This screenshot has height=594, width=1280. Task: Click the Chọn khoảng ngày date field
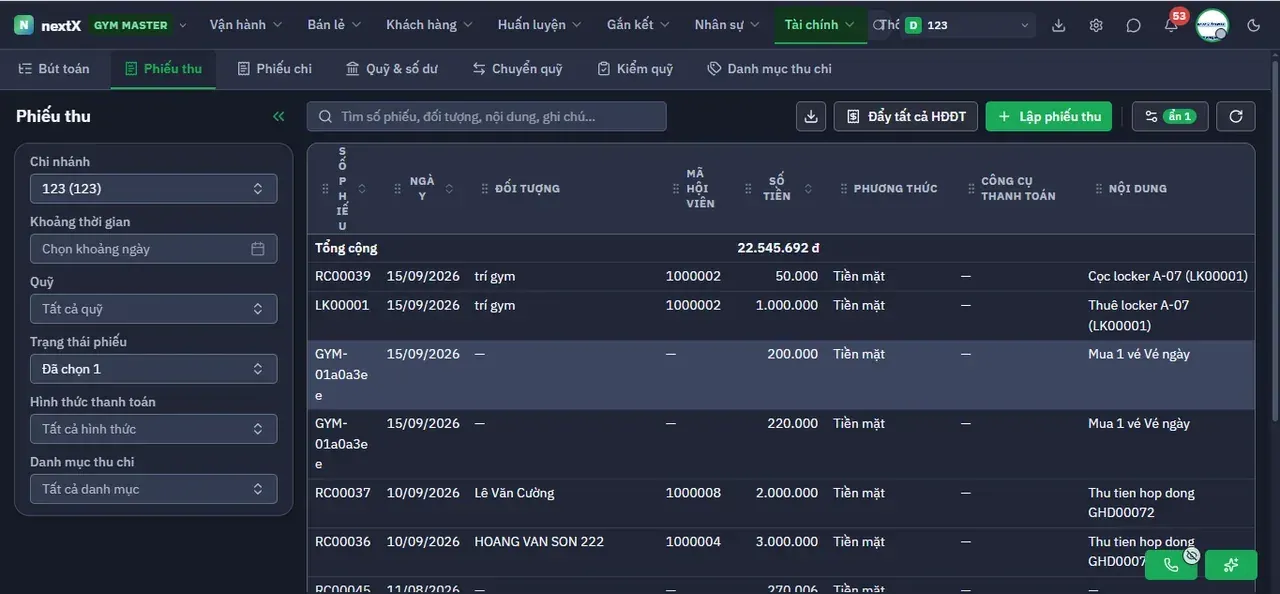[153, 249]
